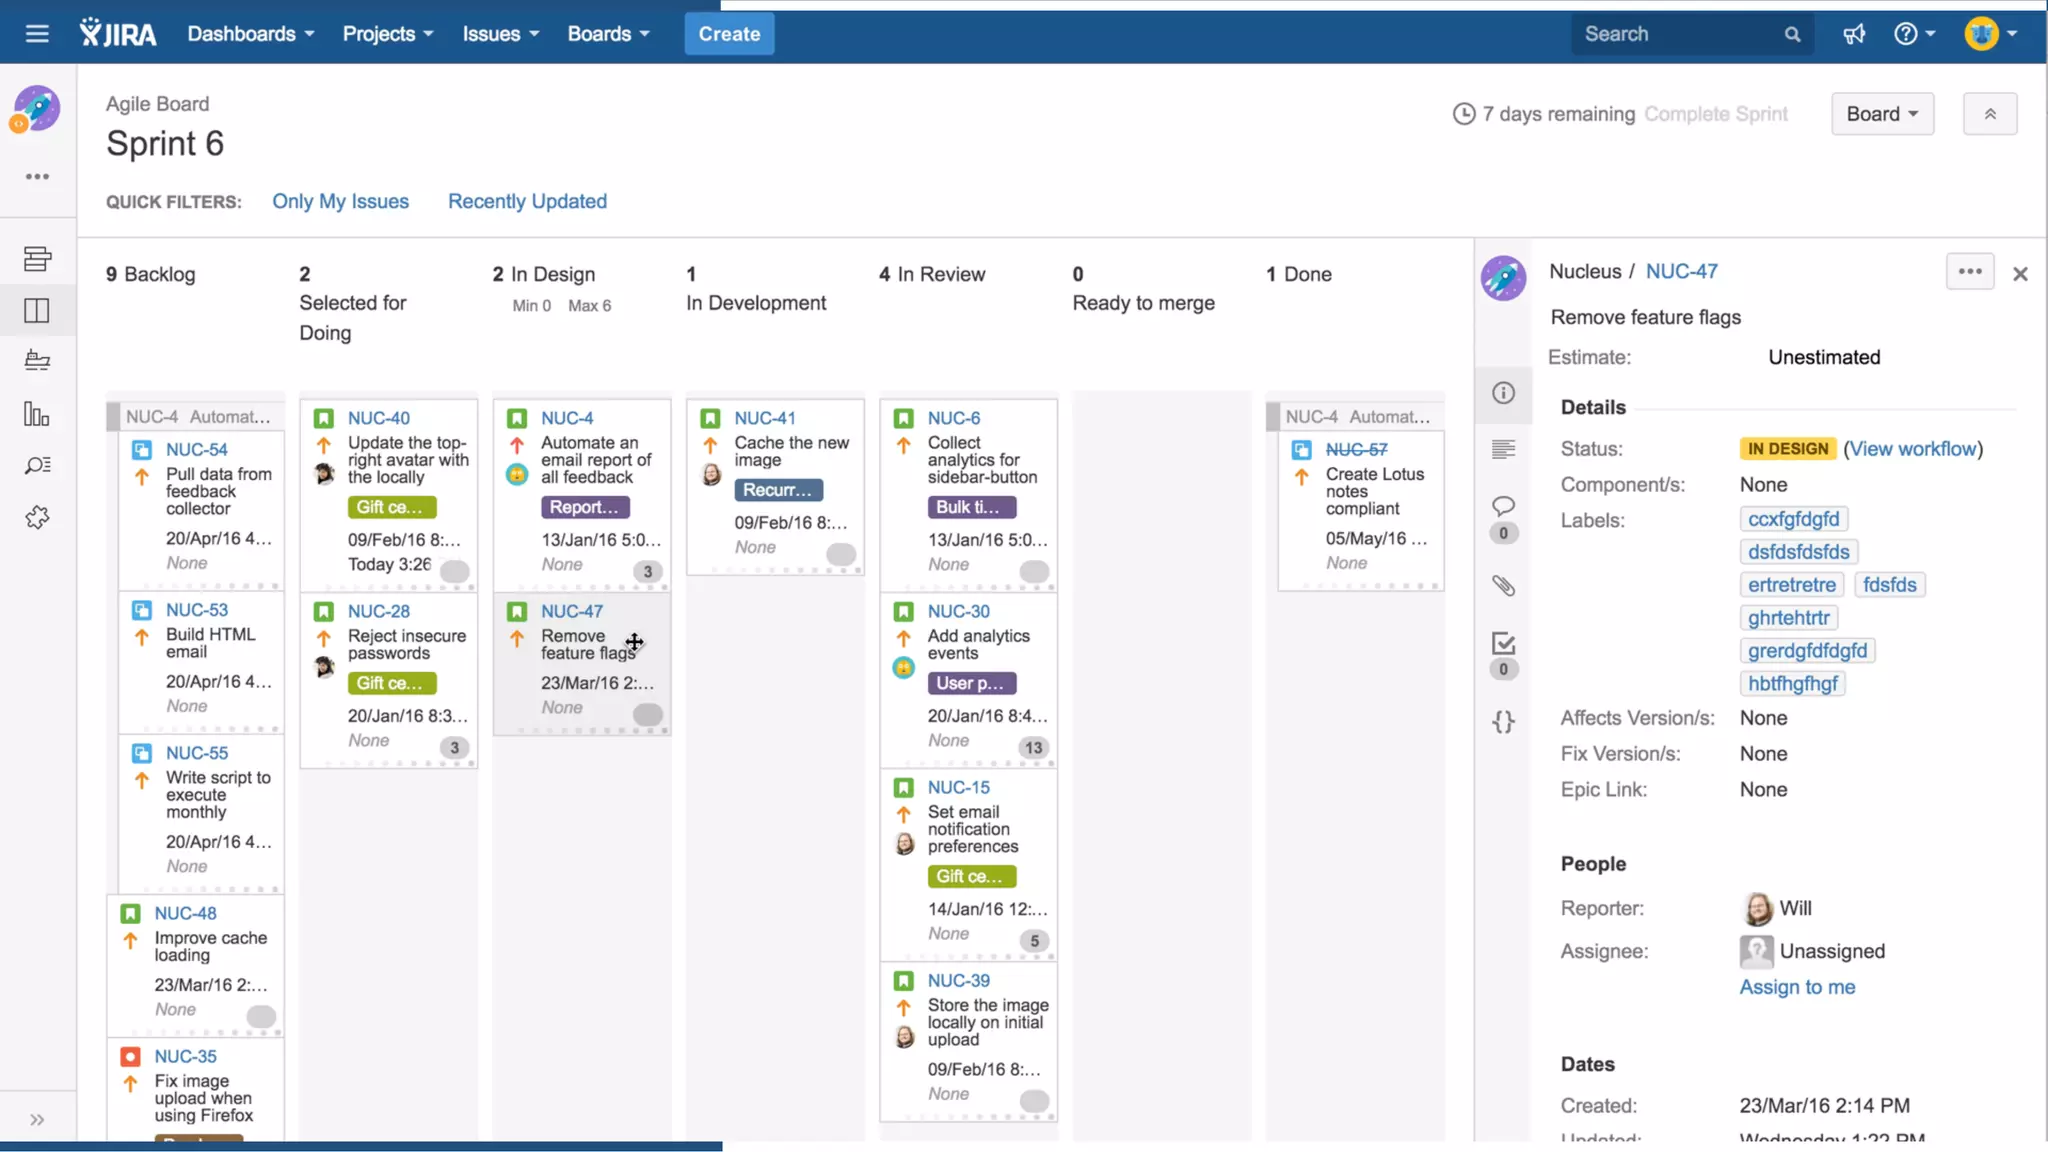
Task: Open the attachments paperclip icon in detail panel
Action: (x=1503, y=586)
